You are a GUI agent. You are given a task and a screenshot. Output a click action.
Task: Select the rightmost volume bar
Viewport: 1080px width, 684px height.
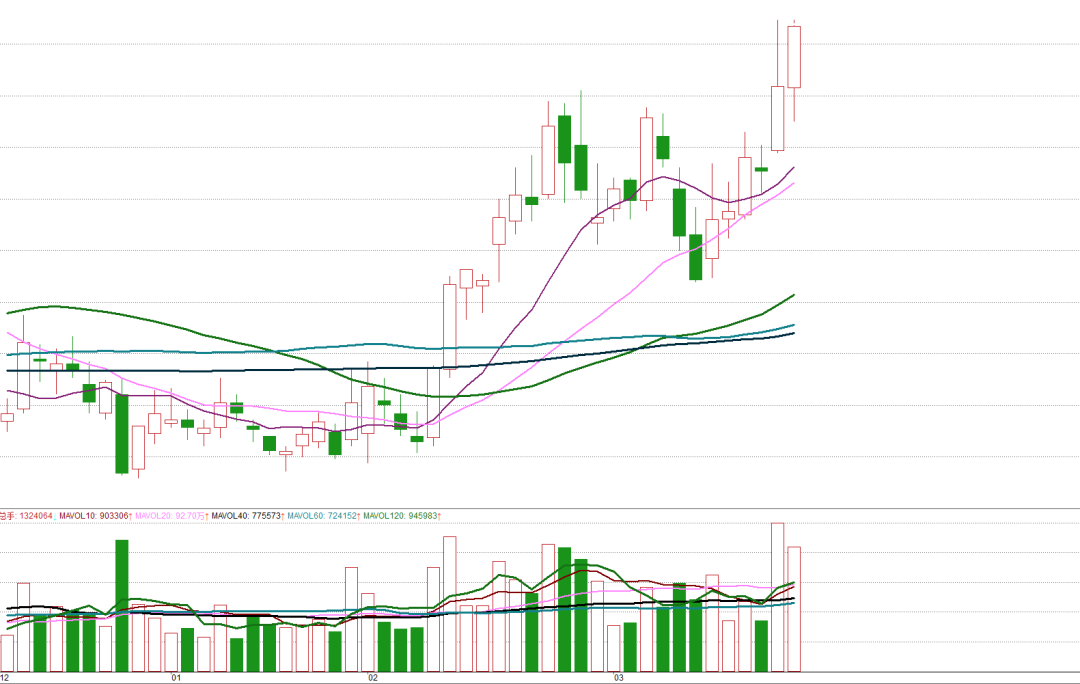[x=794, y=608]
